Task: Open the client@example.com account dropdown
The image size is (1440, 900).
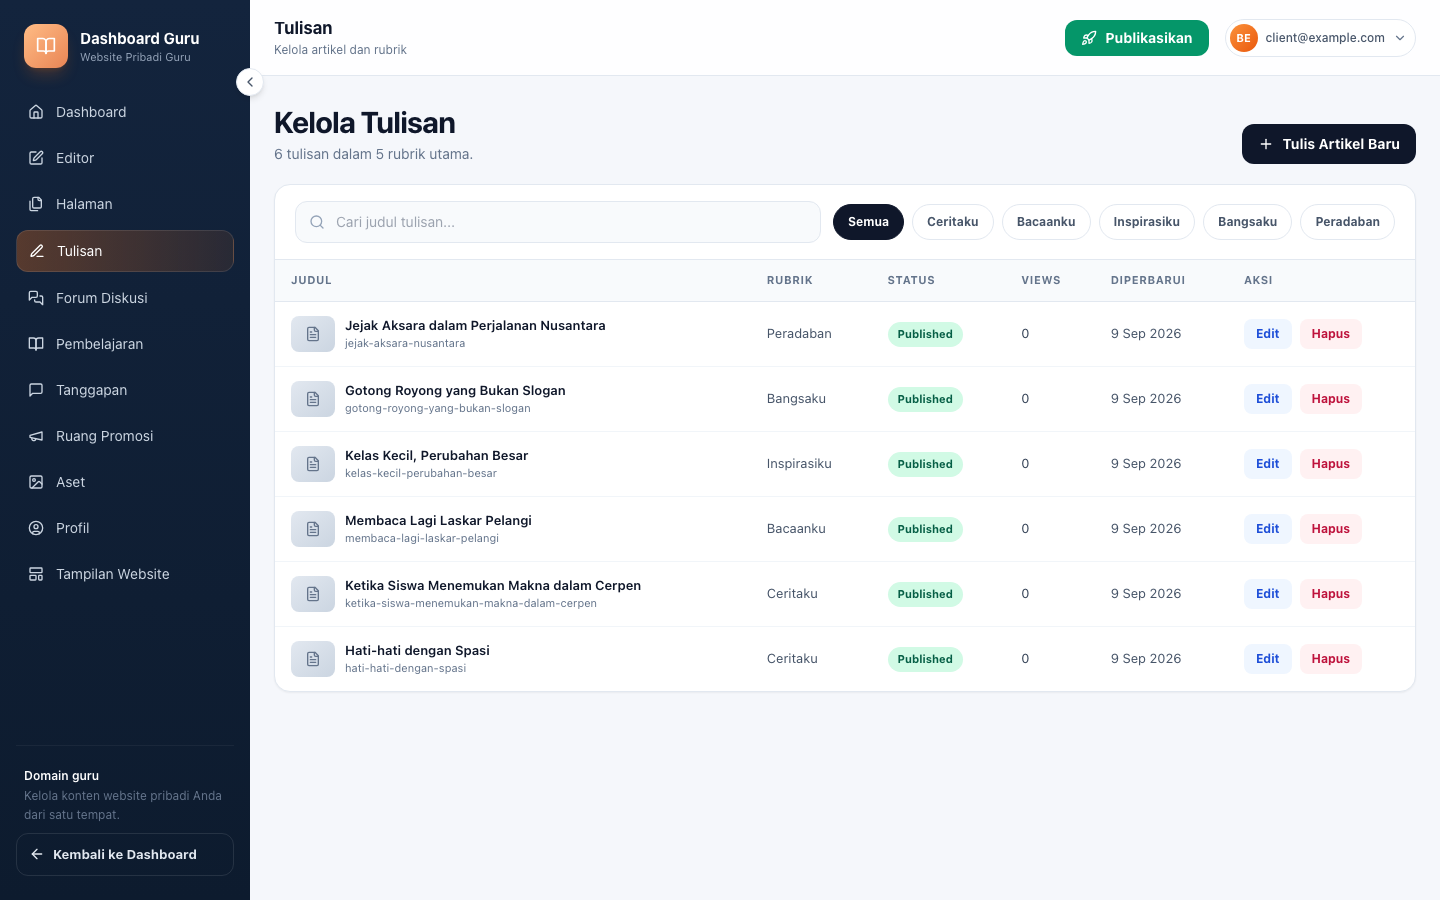Action: coord(1320,38)
